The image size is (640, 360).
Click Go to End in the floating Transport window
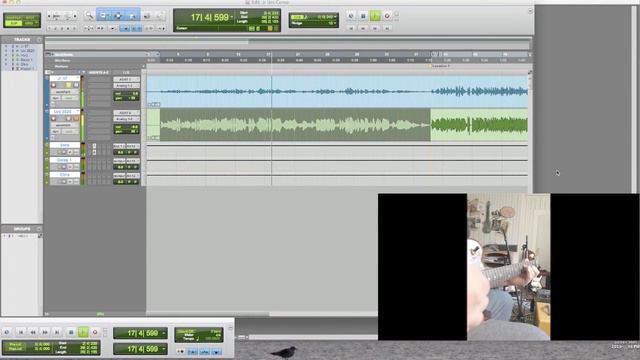(x=57, y=332)
